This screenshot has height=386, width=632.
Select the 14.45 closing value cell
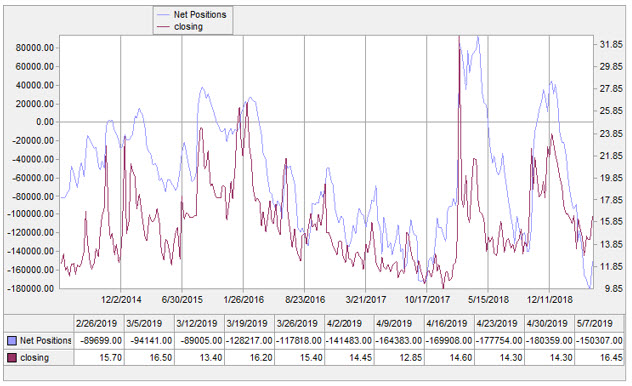[x=349, y=358]
